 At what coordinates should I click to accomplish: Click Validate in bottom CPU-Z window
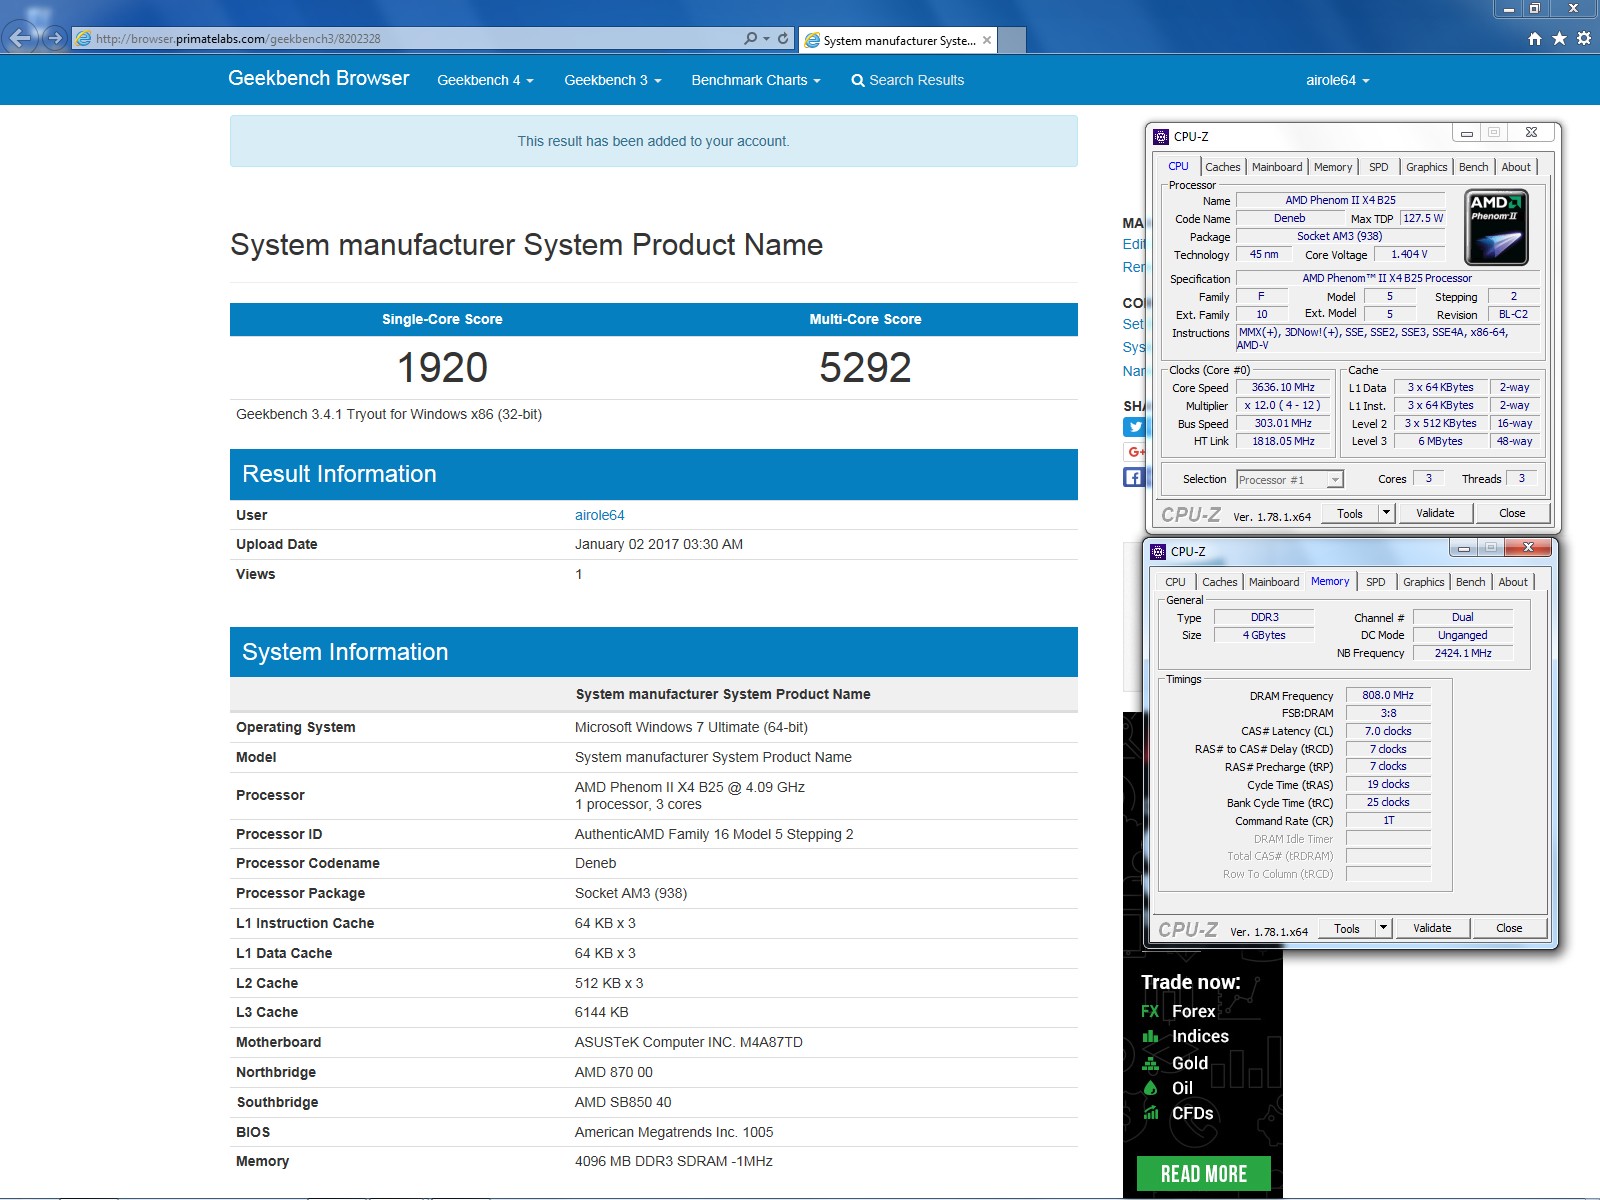tap(1432, 928)
